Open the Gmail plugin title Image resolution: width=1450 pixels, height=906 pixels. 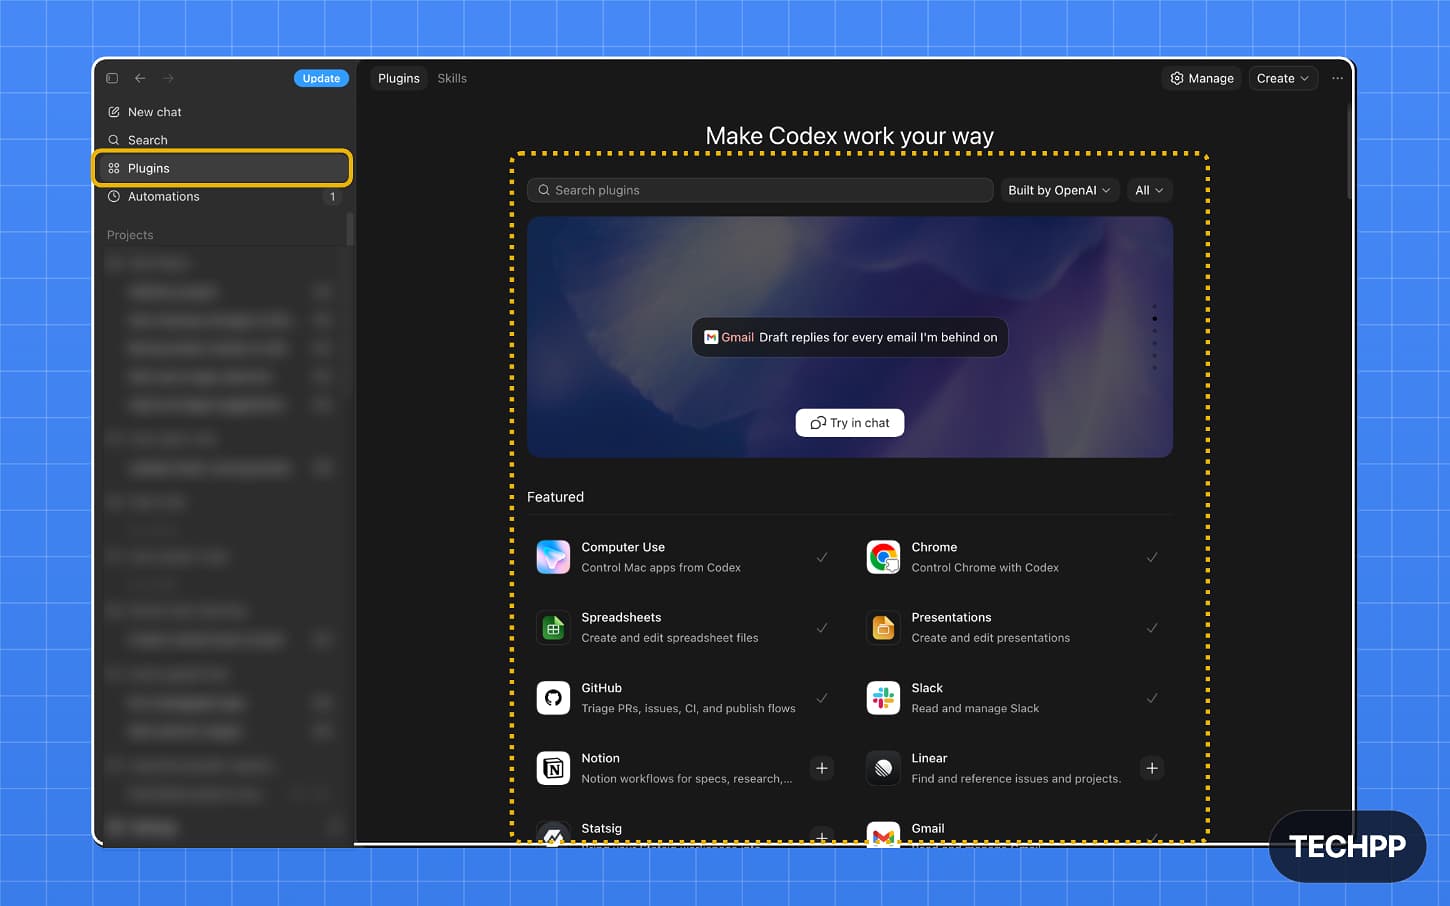928,828
